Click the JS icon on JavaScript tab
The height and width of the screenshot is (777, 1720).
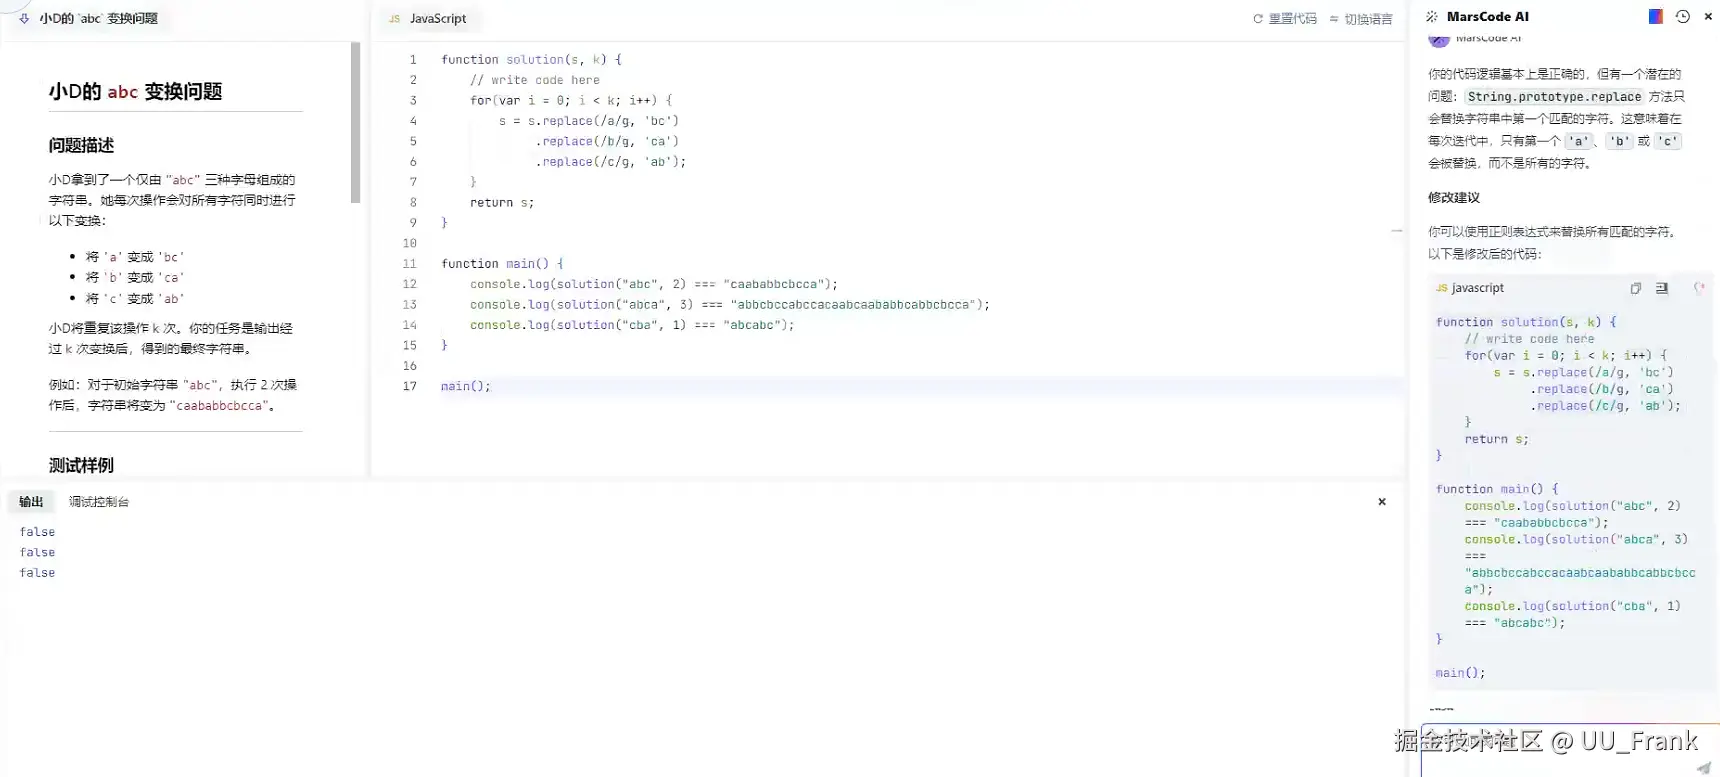pyautogui.click(x=394, y=19)
